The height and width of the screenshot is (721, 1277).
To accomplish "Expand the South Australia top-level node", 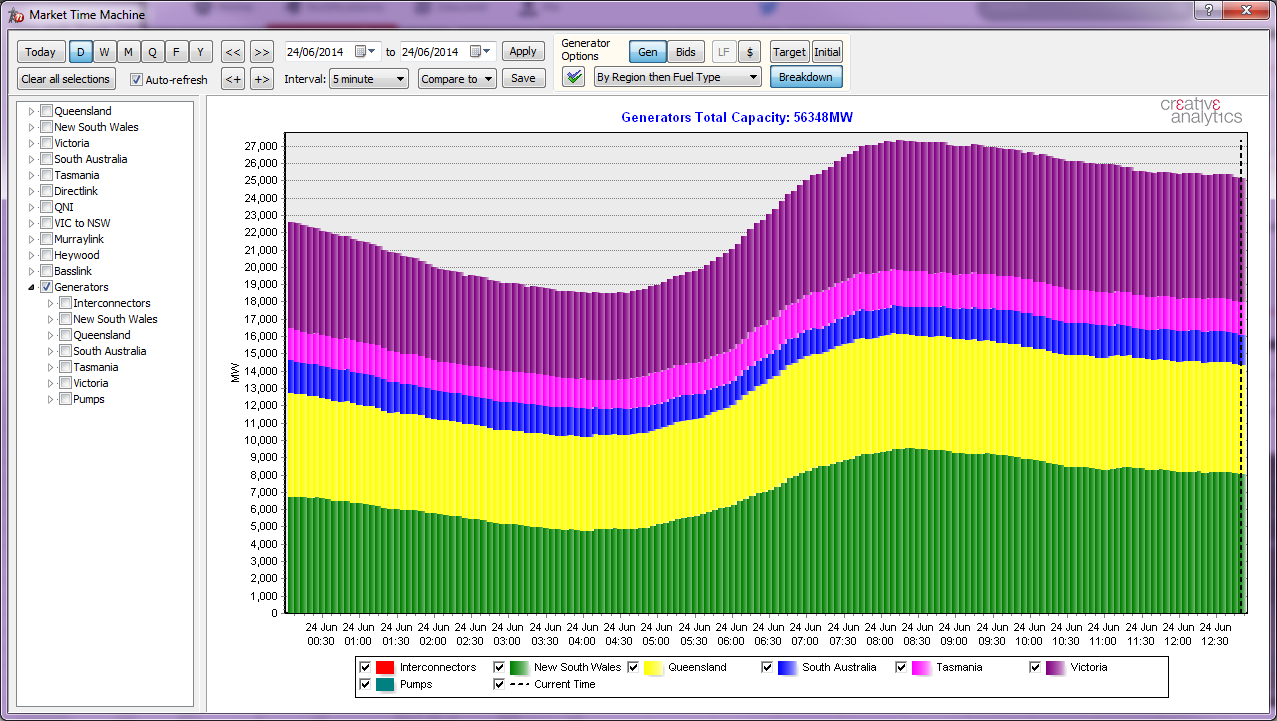I will click(x=31, y=159).
